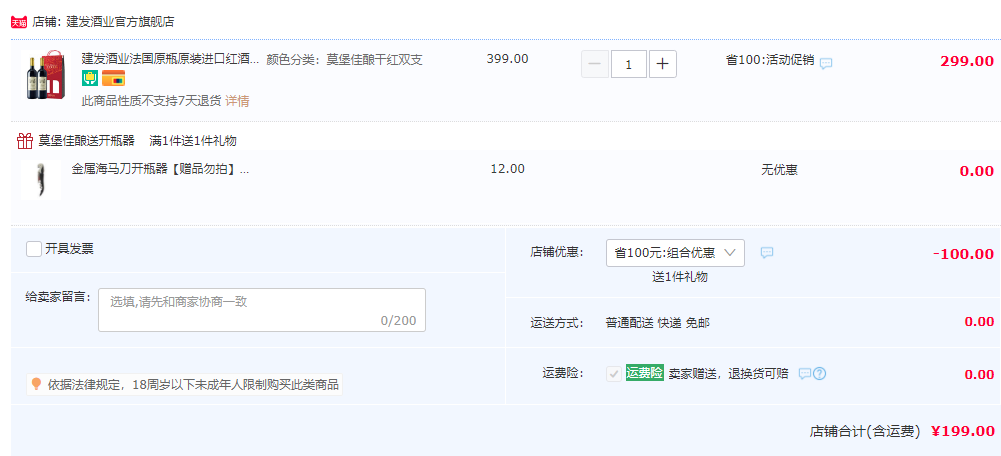Click the 299.00 item subtotal
Viewport: 1001px width, 456px height.
tap(967, 61)
